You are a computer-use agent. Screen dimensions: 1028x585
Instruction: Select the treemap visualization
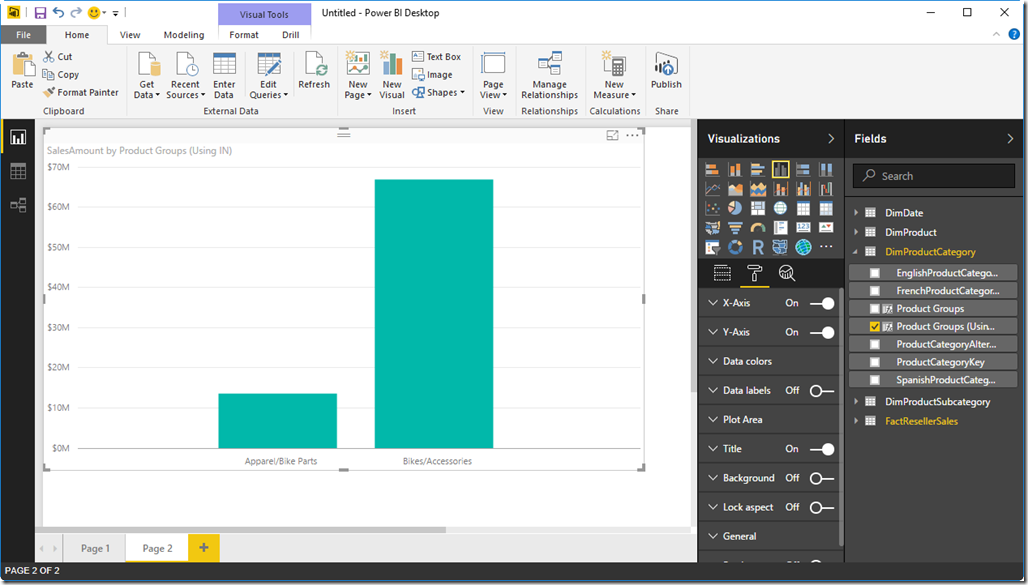coord(758,209)
